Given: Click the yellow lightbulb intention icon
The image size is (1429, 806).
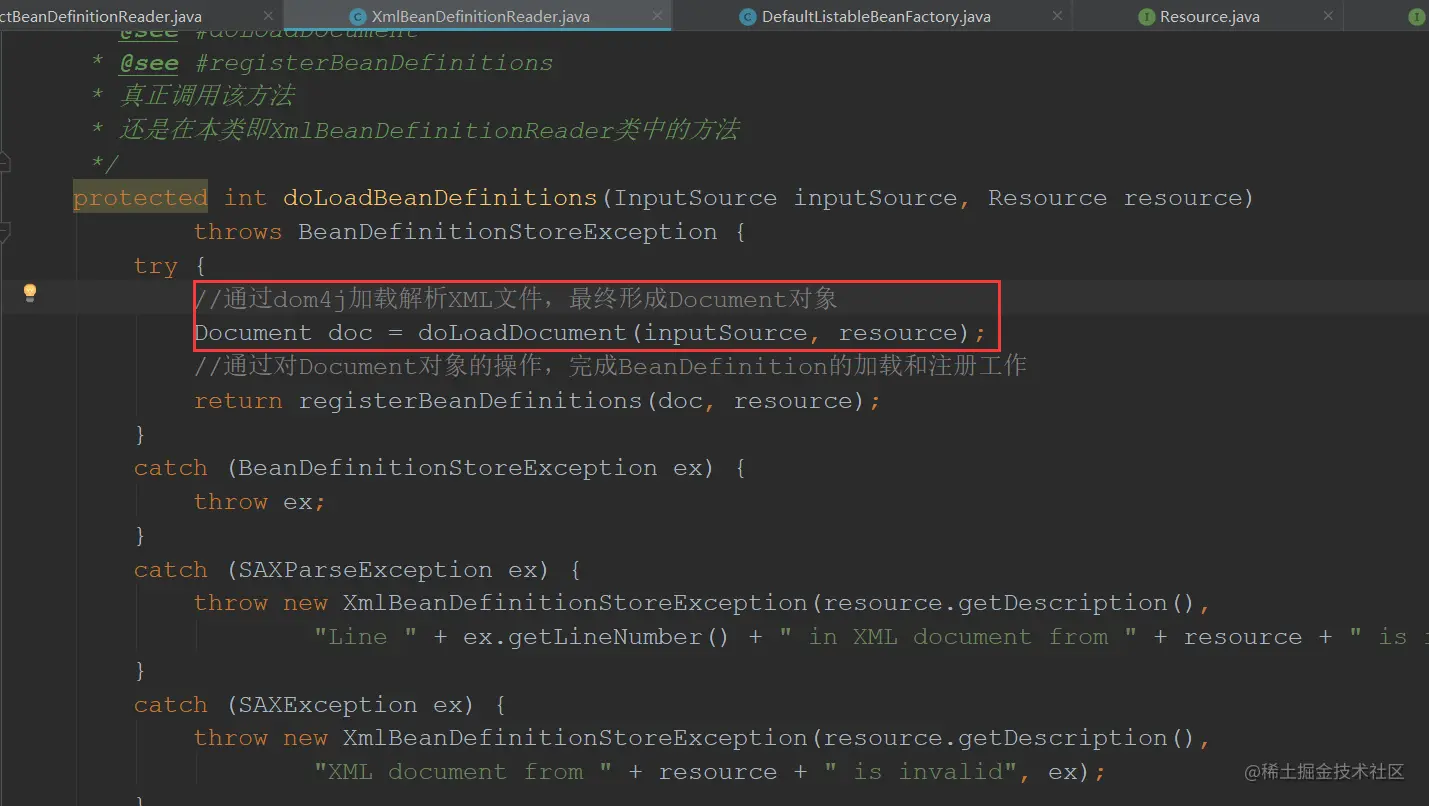Looking at the screenshot, I should 30,292.
